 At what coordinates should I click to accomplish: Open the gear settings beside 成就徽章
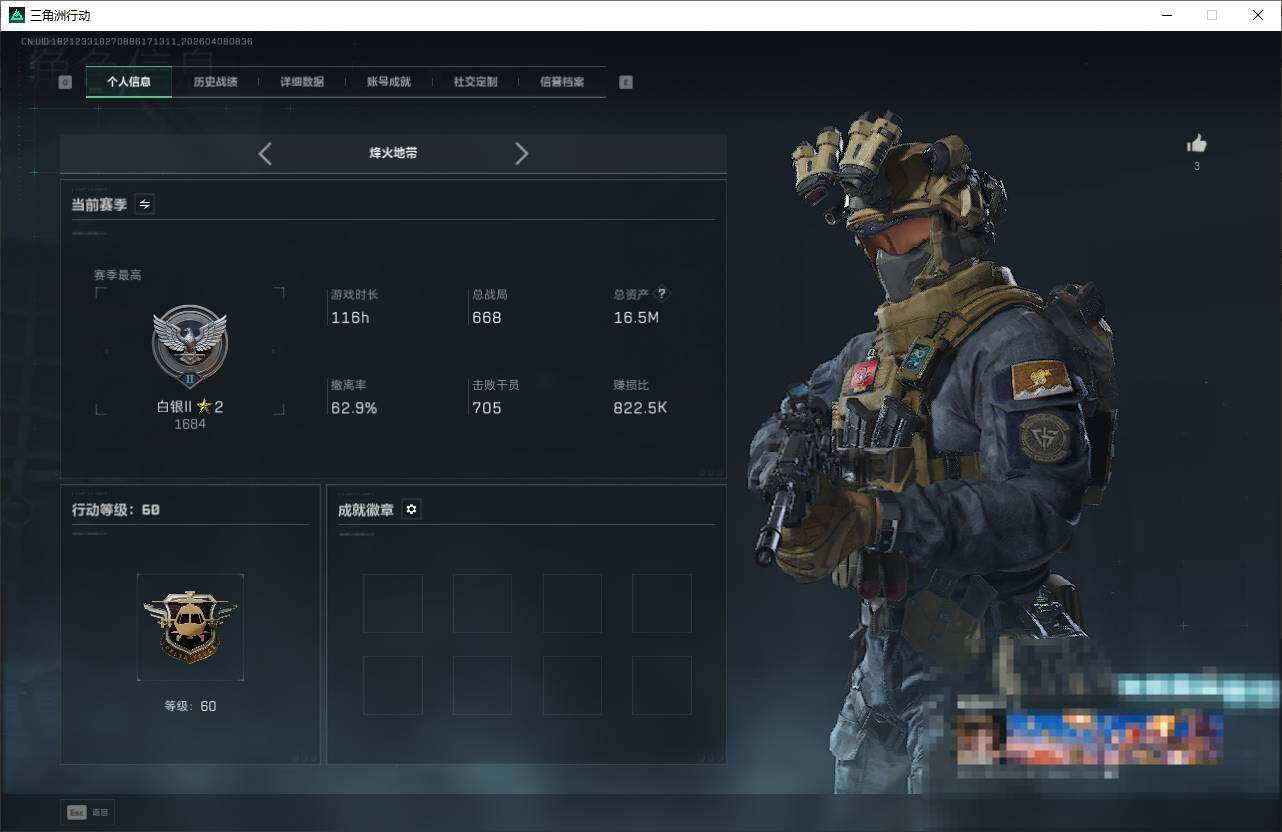[x=411, y=510]
